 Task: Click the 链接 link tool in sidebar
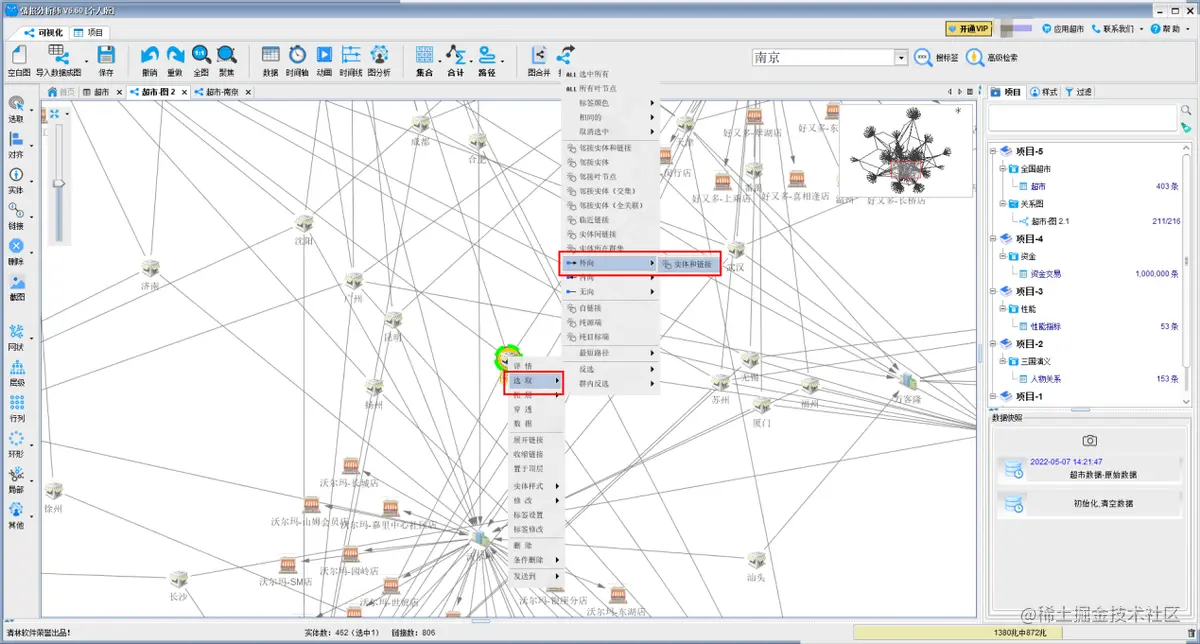(x=16, y=211)
